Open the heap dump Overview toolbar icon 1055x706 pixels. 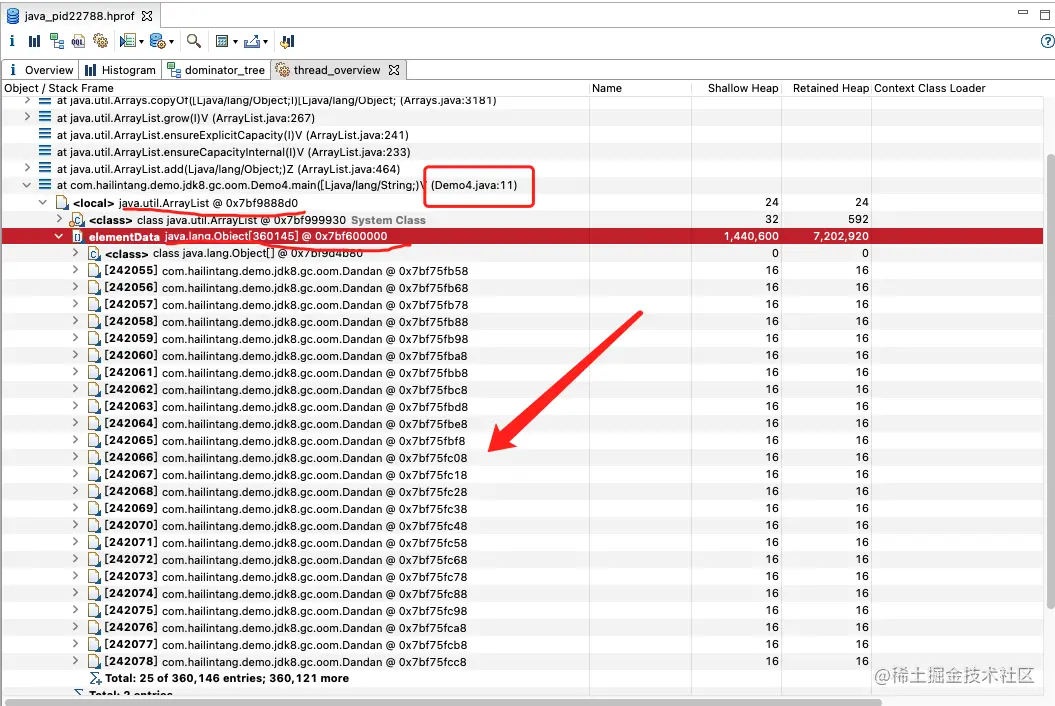12,42
